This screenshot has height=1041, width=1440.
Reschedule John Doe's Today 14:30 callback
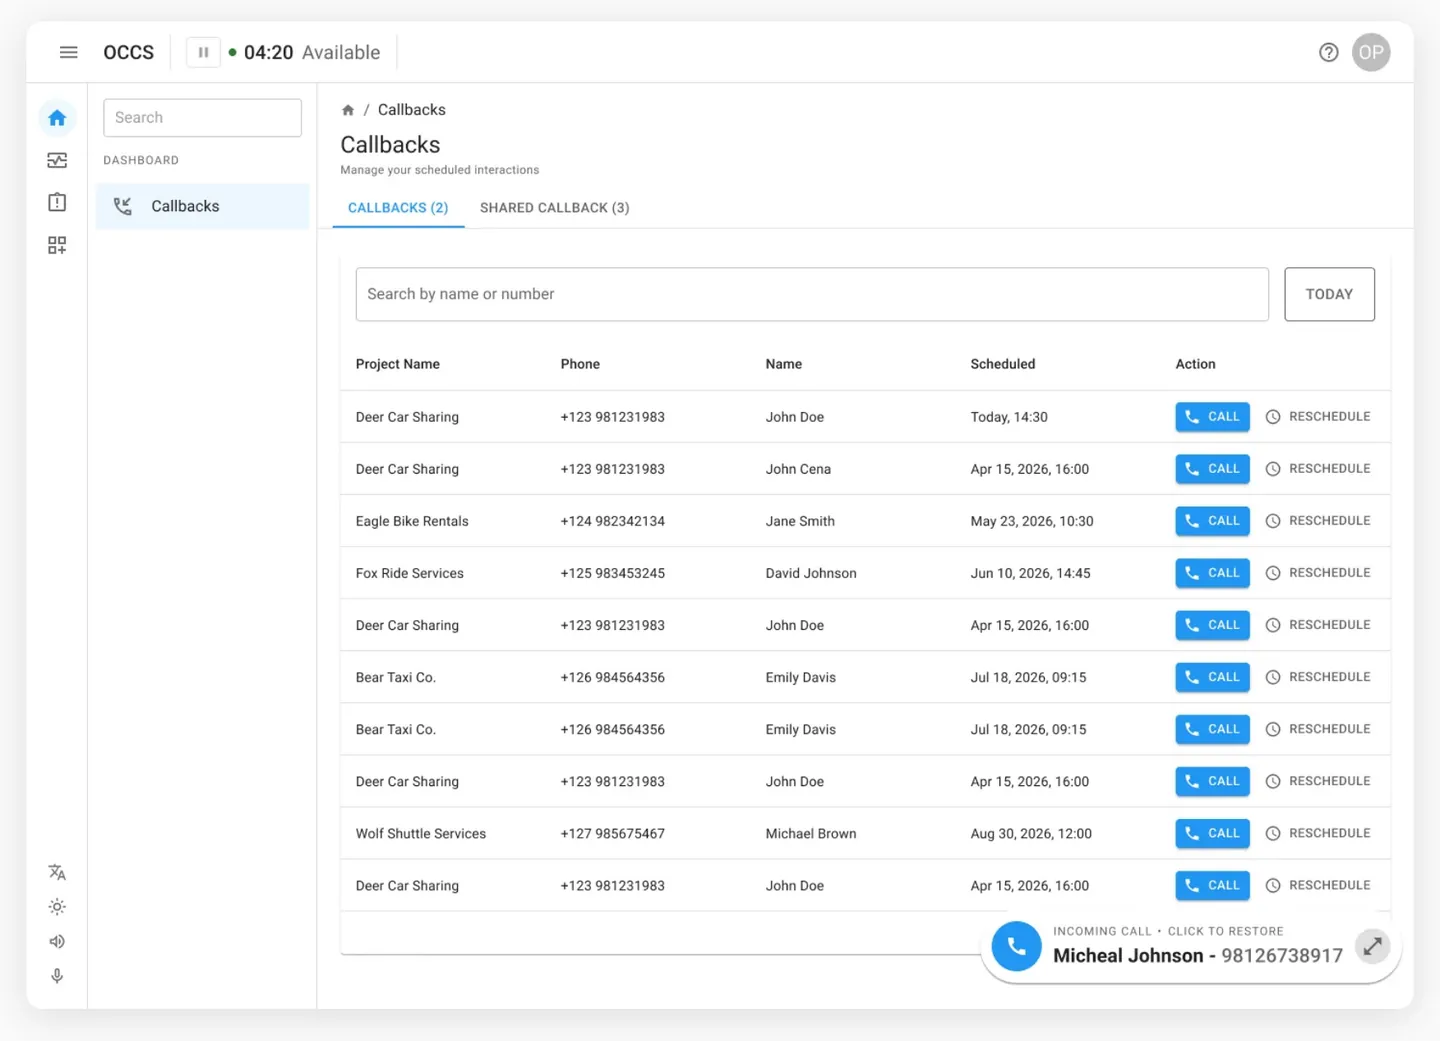click(x=1318, y=417)
